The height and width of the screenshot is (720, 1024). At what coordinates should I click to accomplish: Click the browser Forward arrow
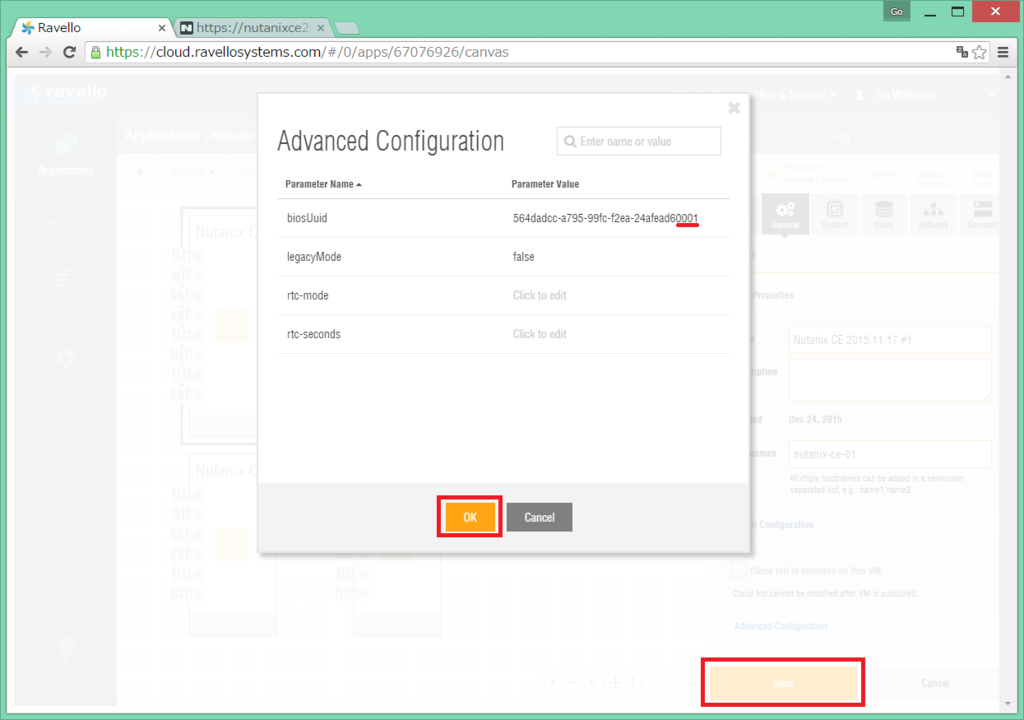(45, 52)
